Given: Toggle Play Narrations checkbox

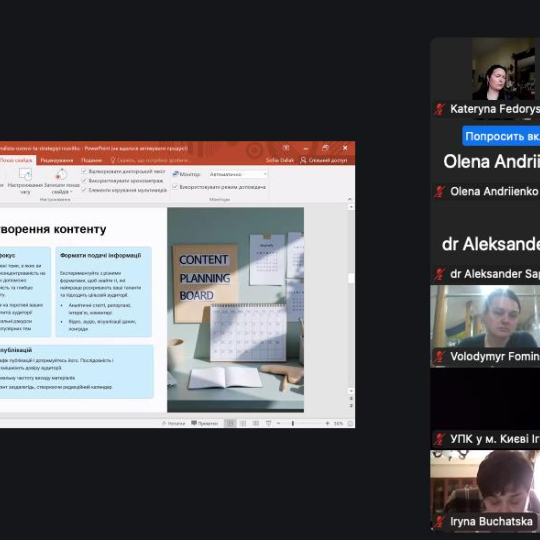Looking at the screenshot, I should click(84, 171).
